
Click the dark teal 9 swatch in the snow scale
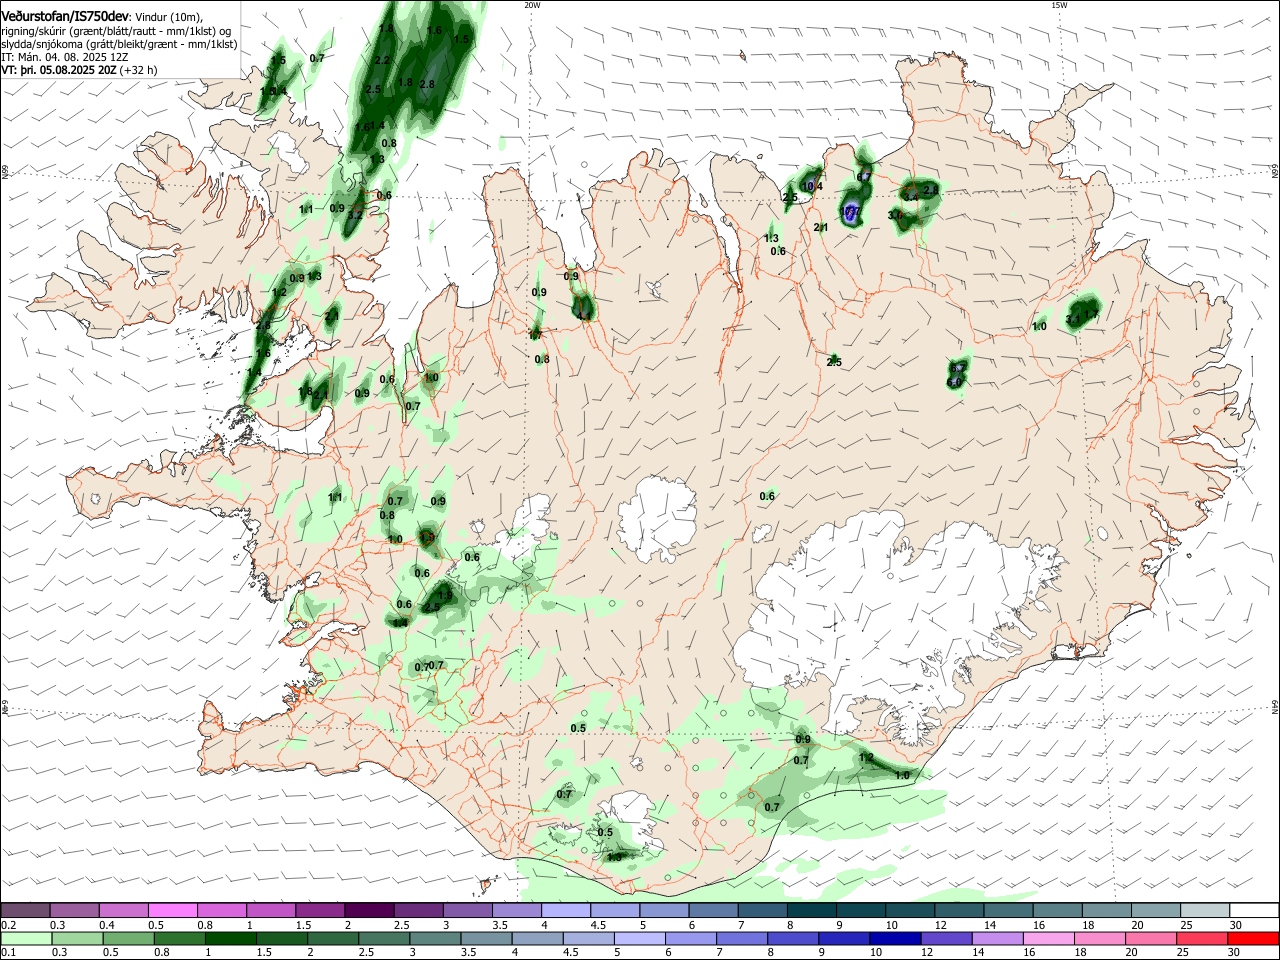point(862,910)
